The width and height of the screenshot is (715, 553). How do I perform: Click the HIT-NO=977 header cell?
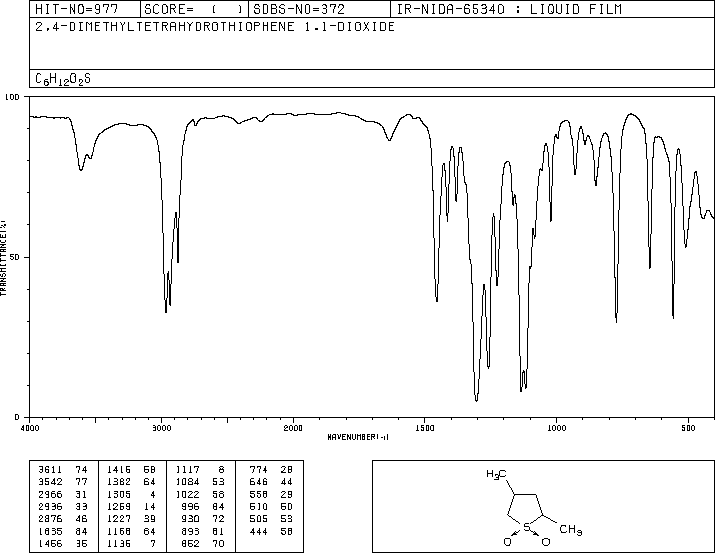[x=85, y=9]
